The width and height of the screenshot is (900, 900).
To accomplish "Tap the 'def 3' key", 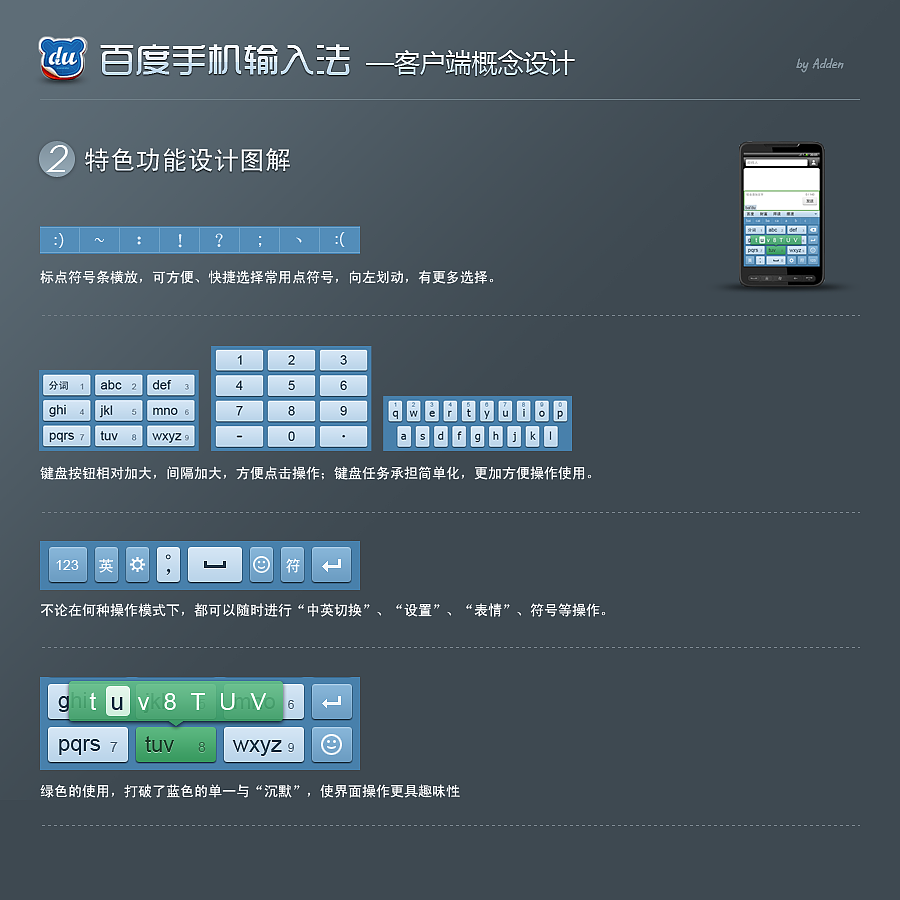I will pyautogui.click(x=170, y=385).
